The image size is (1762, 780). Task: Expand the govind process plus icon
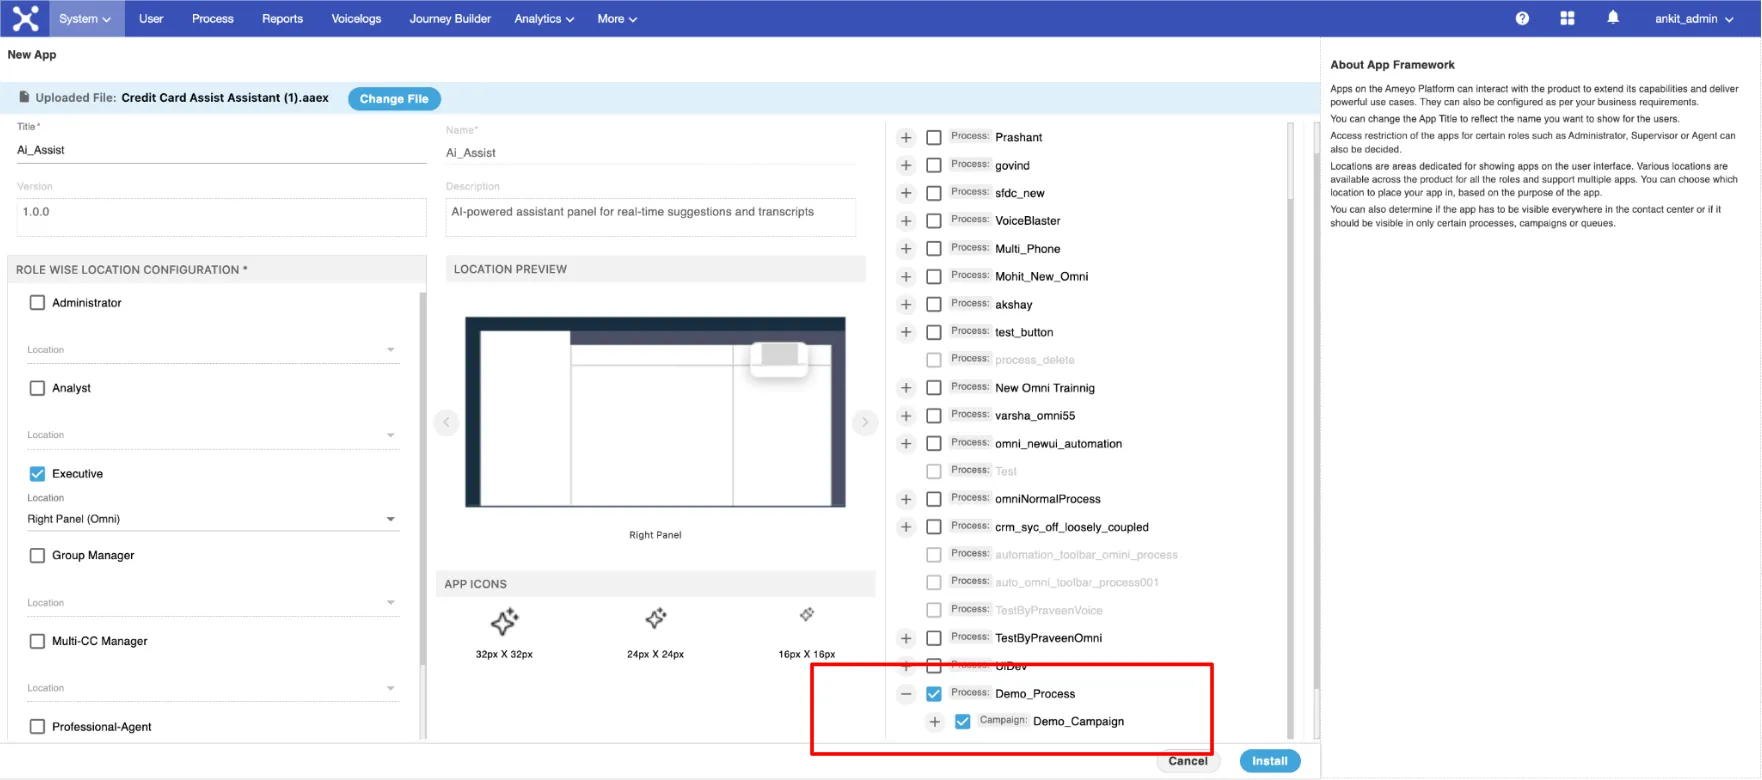(x=906, y=165)
